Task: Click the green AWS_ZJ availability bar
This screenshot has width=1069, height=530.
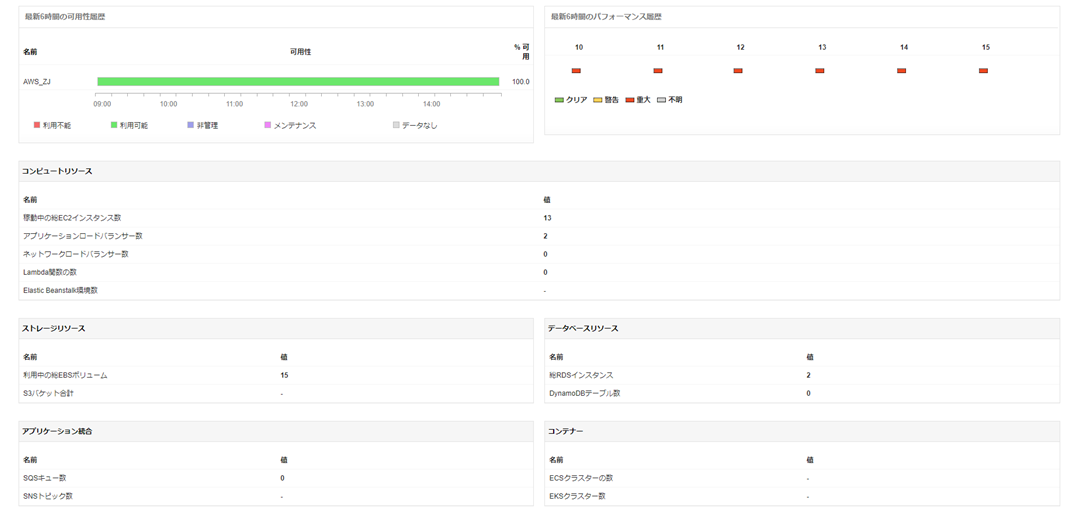Action: 298,82
